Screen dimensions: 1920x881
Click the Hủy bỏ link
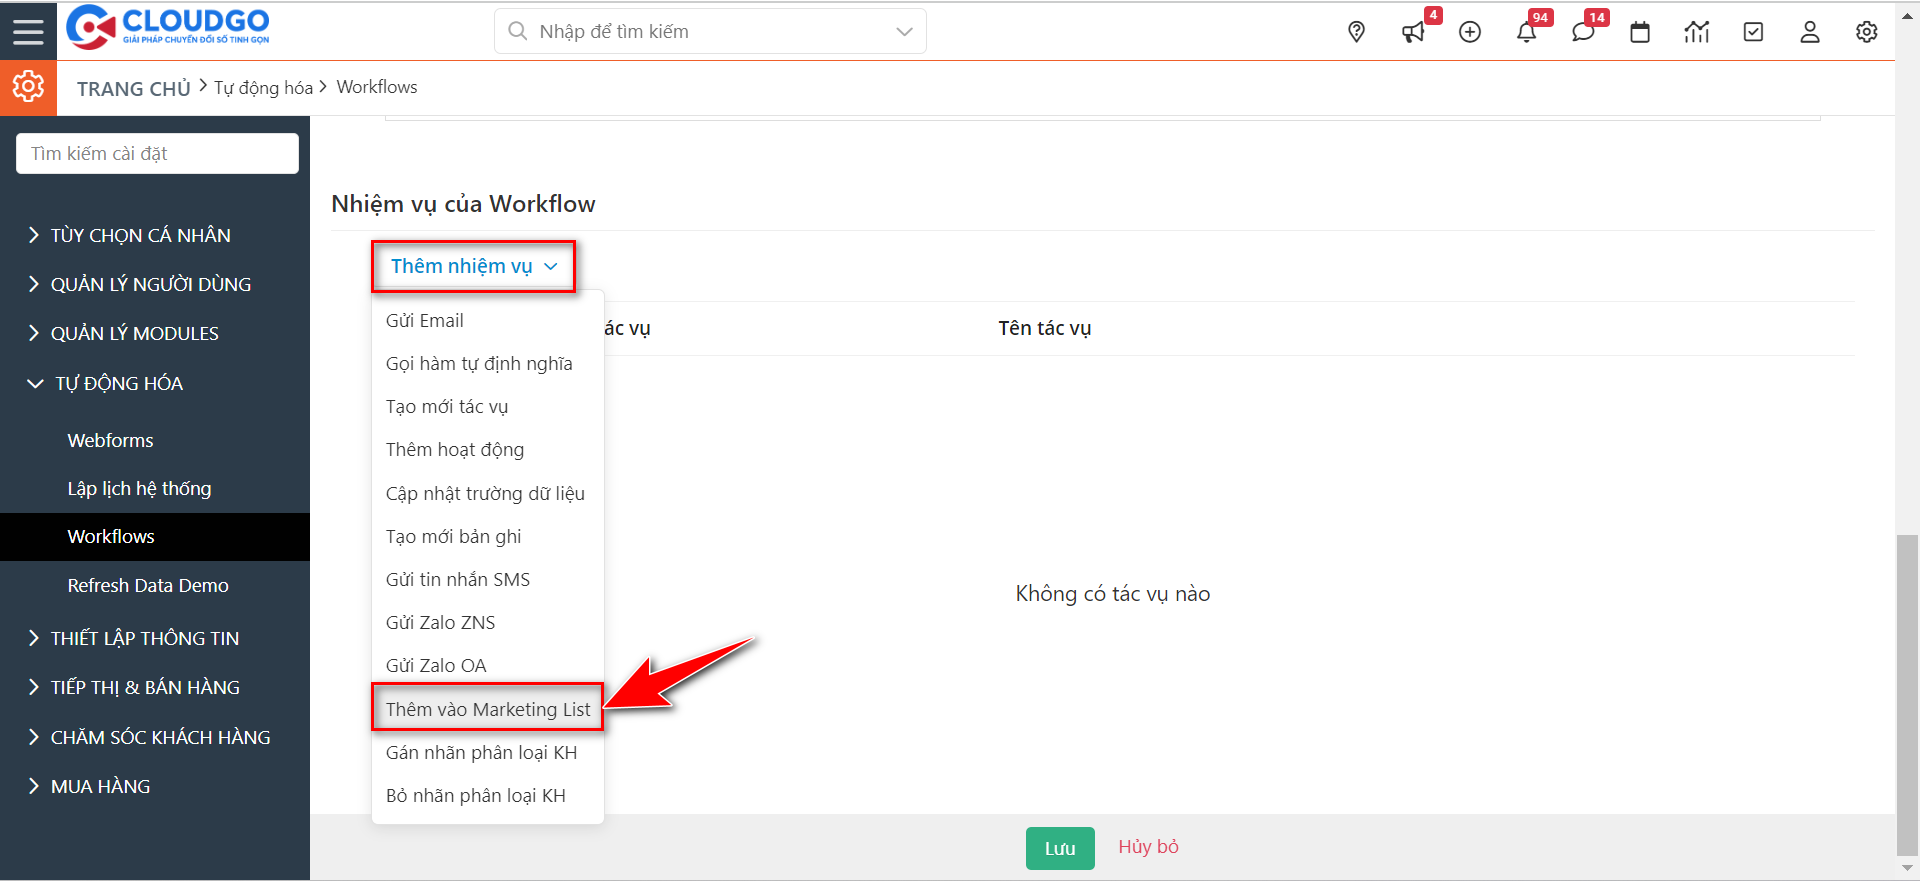(1148, 847)
